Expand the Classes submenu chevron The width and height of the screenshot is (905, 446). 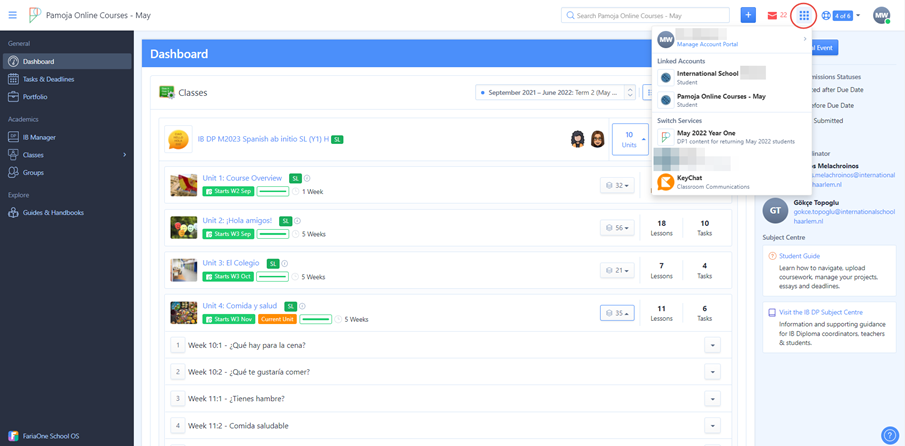[x=125, y=155]
